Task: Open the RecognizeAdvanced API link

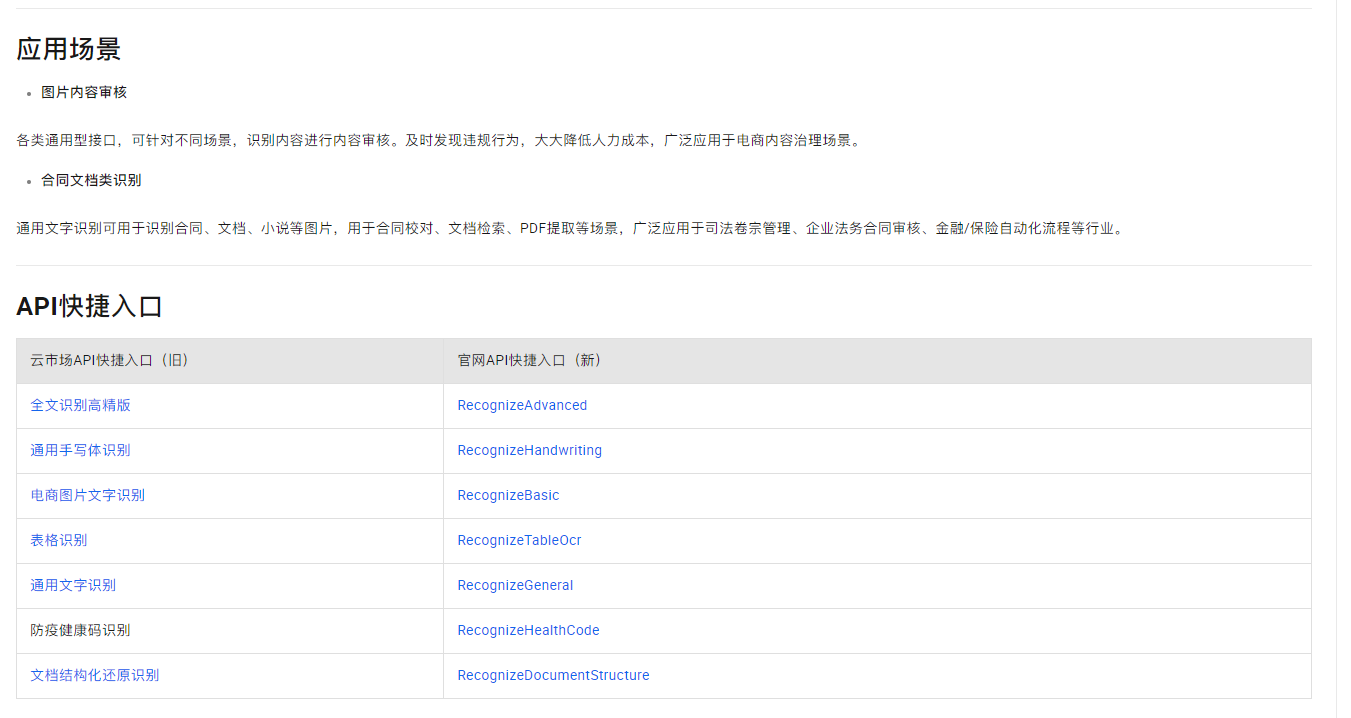Action: (x=522, y=405)
